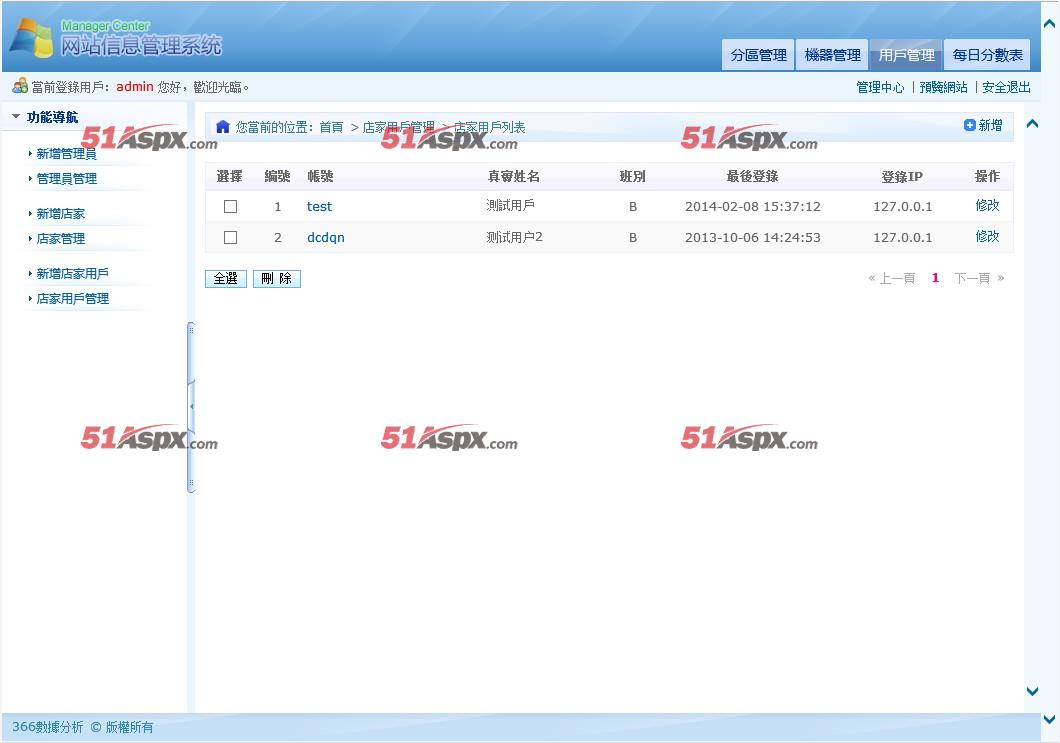Viewport: 1060px width, 743px height.
Task: Click the Manager Center logo
Action: click(x=115, y=38)
